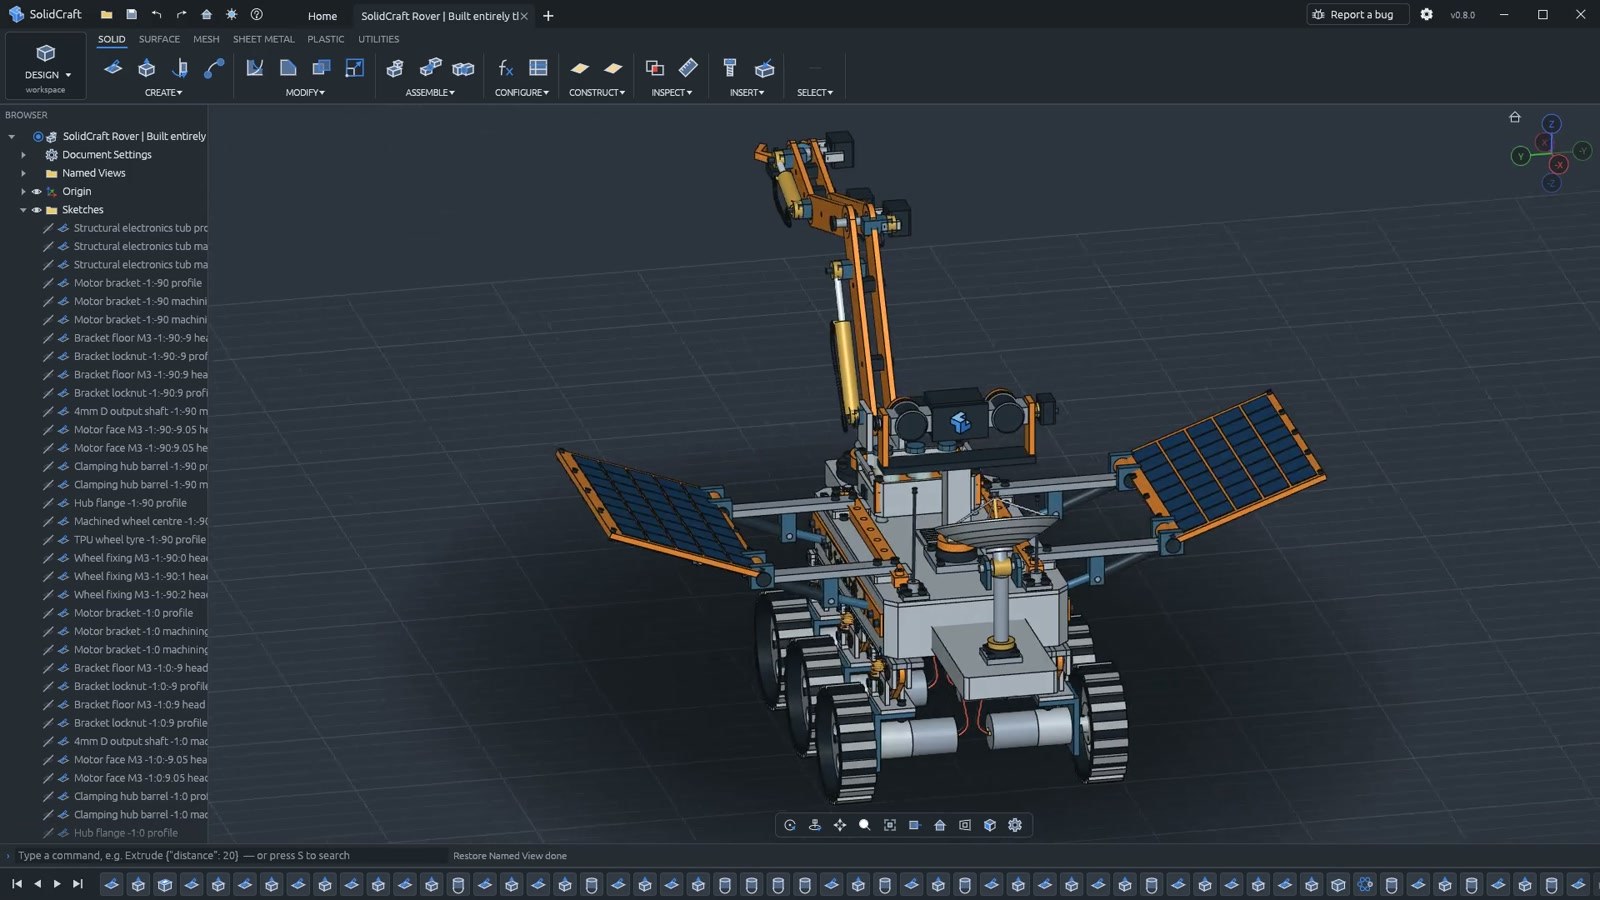This screenshot has height=900, width=1600.
Task: Toggle visibility of TPU wheel tyre sketch
Action: coord(48,540)
